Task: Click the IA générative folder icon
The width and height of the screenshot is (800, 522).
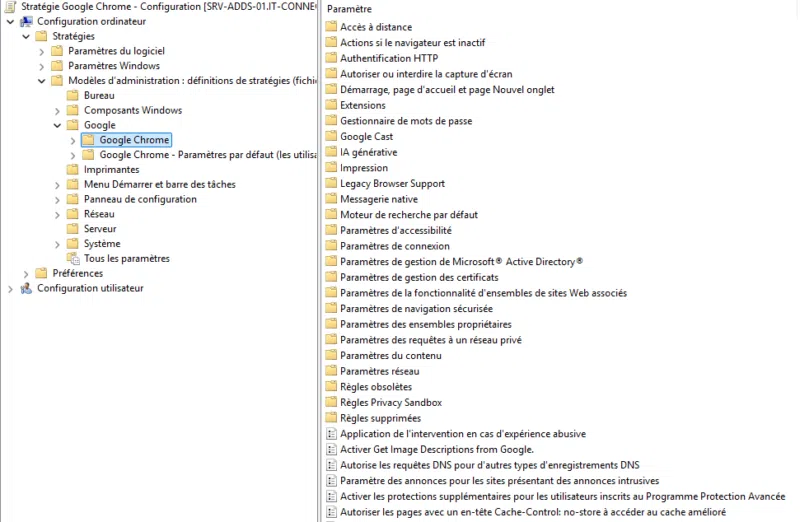Action: [332, 152]
